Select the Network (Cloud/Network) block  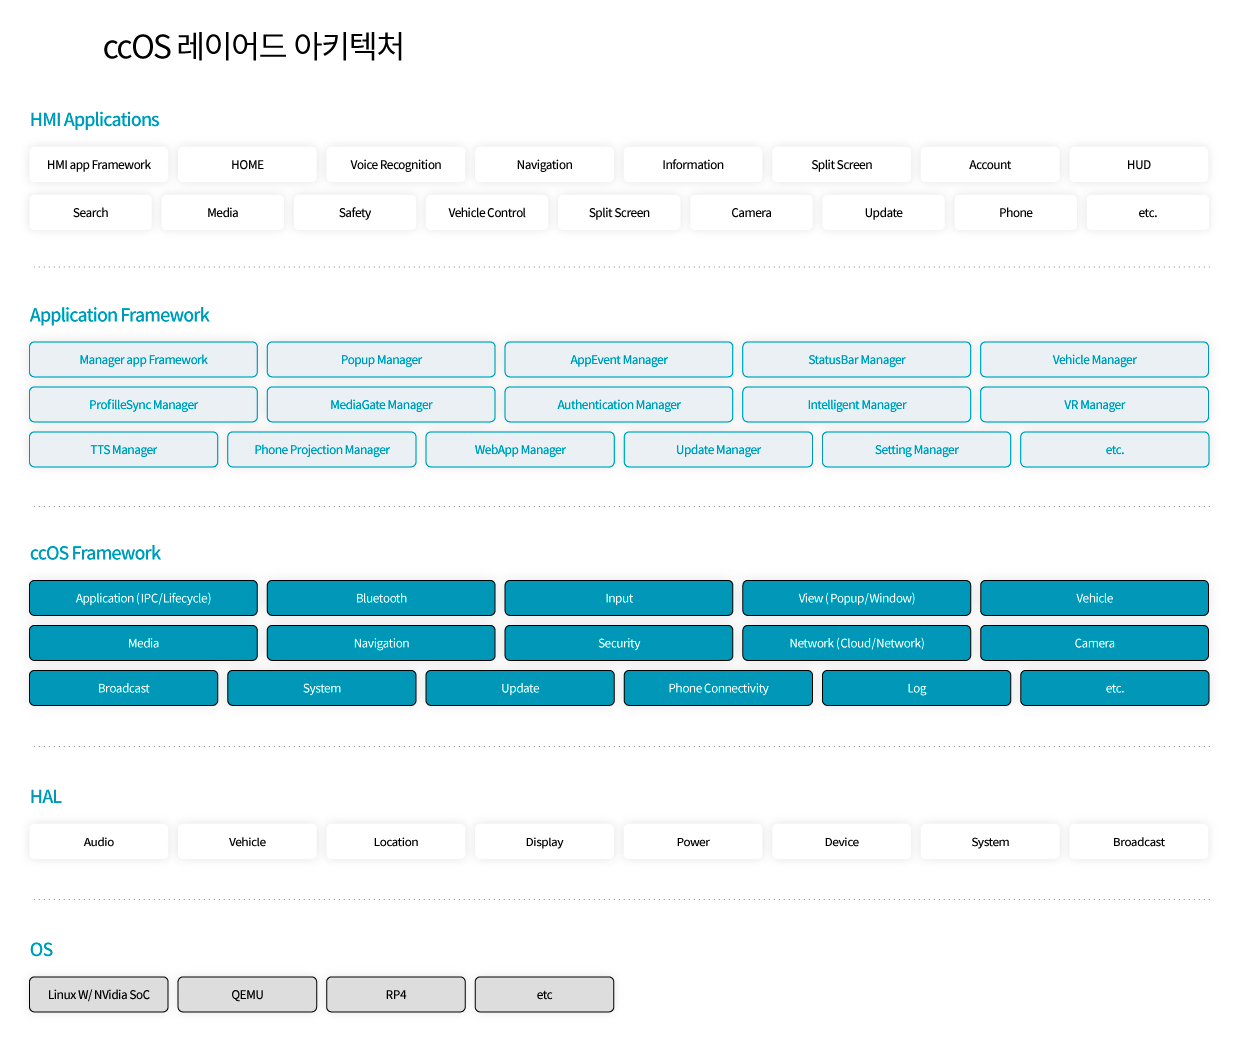pos(856,642)
